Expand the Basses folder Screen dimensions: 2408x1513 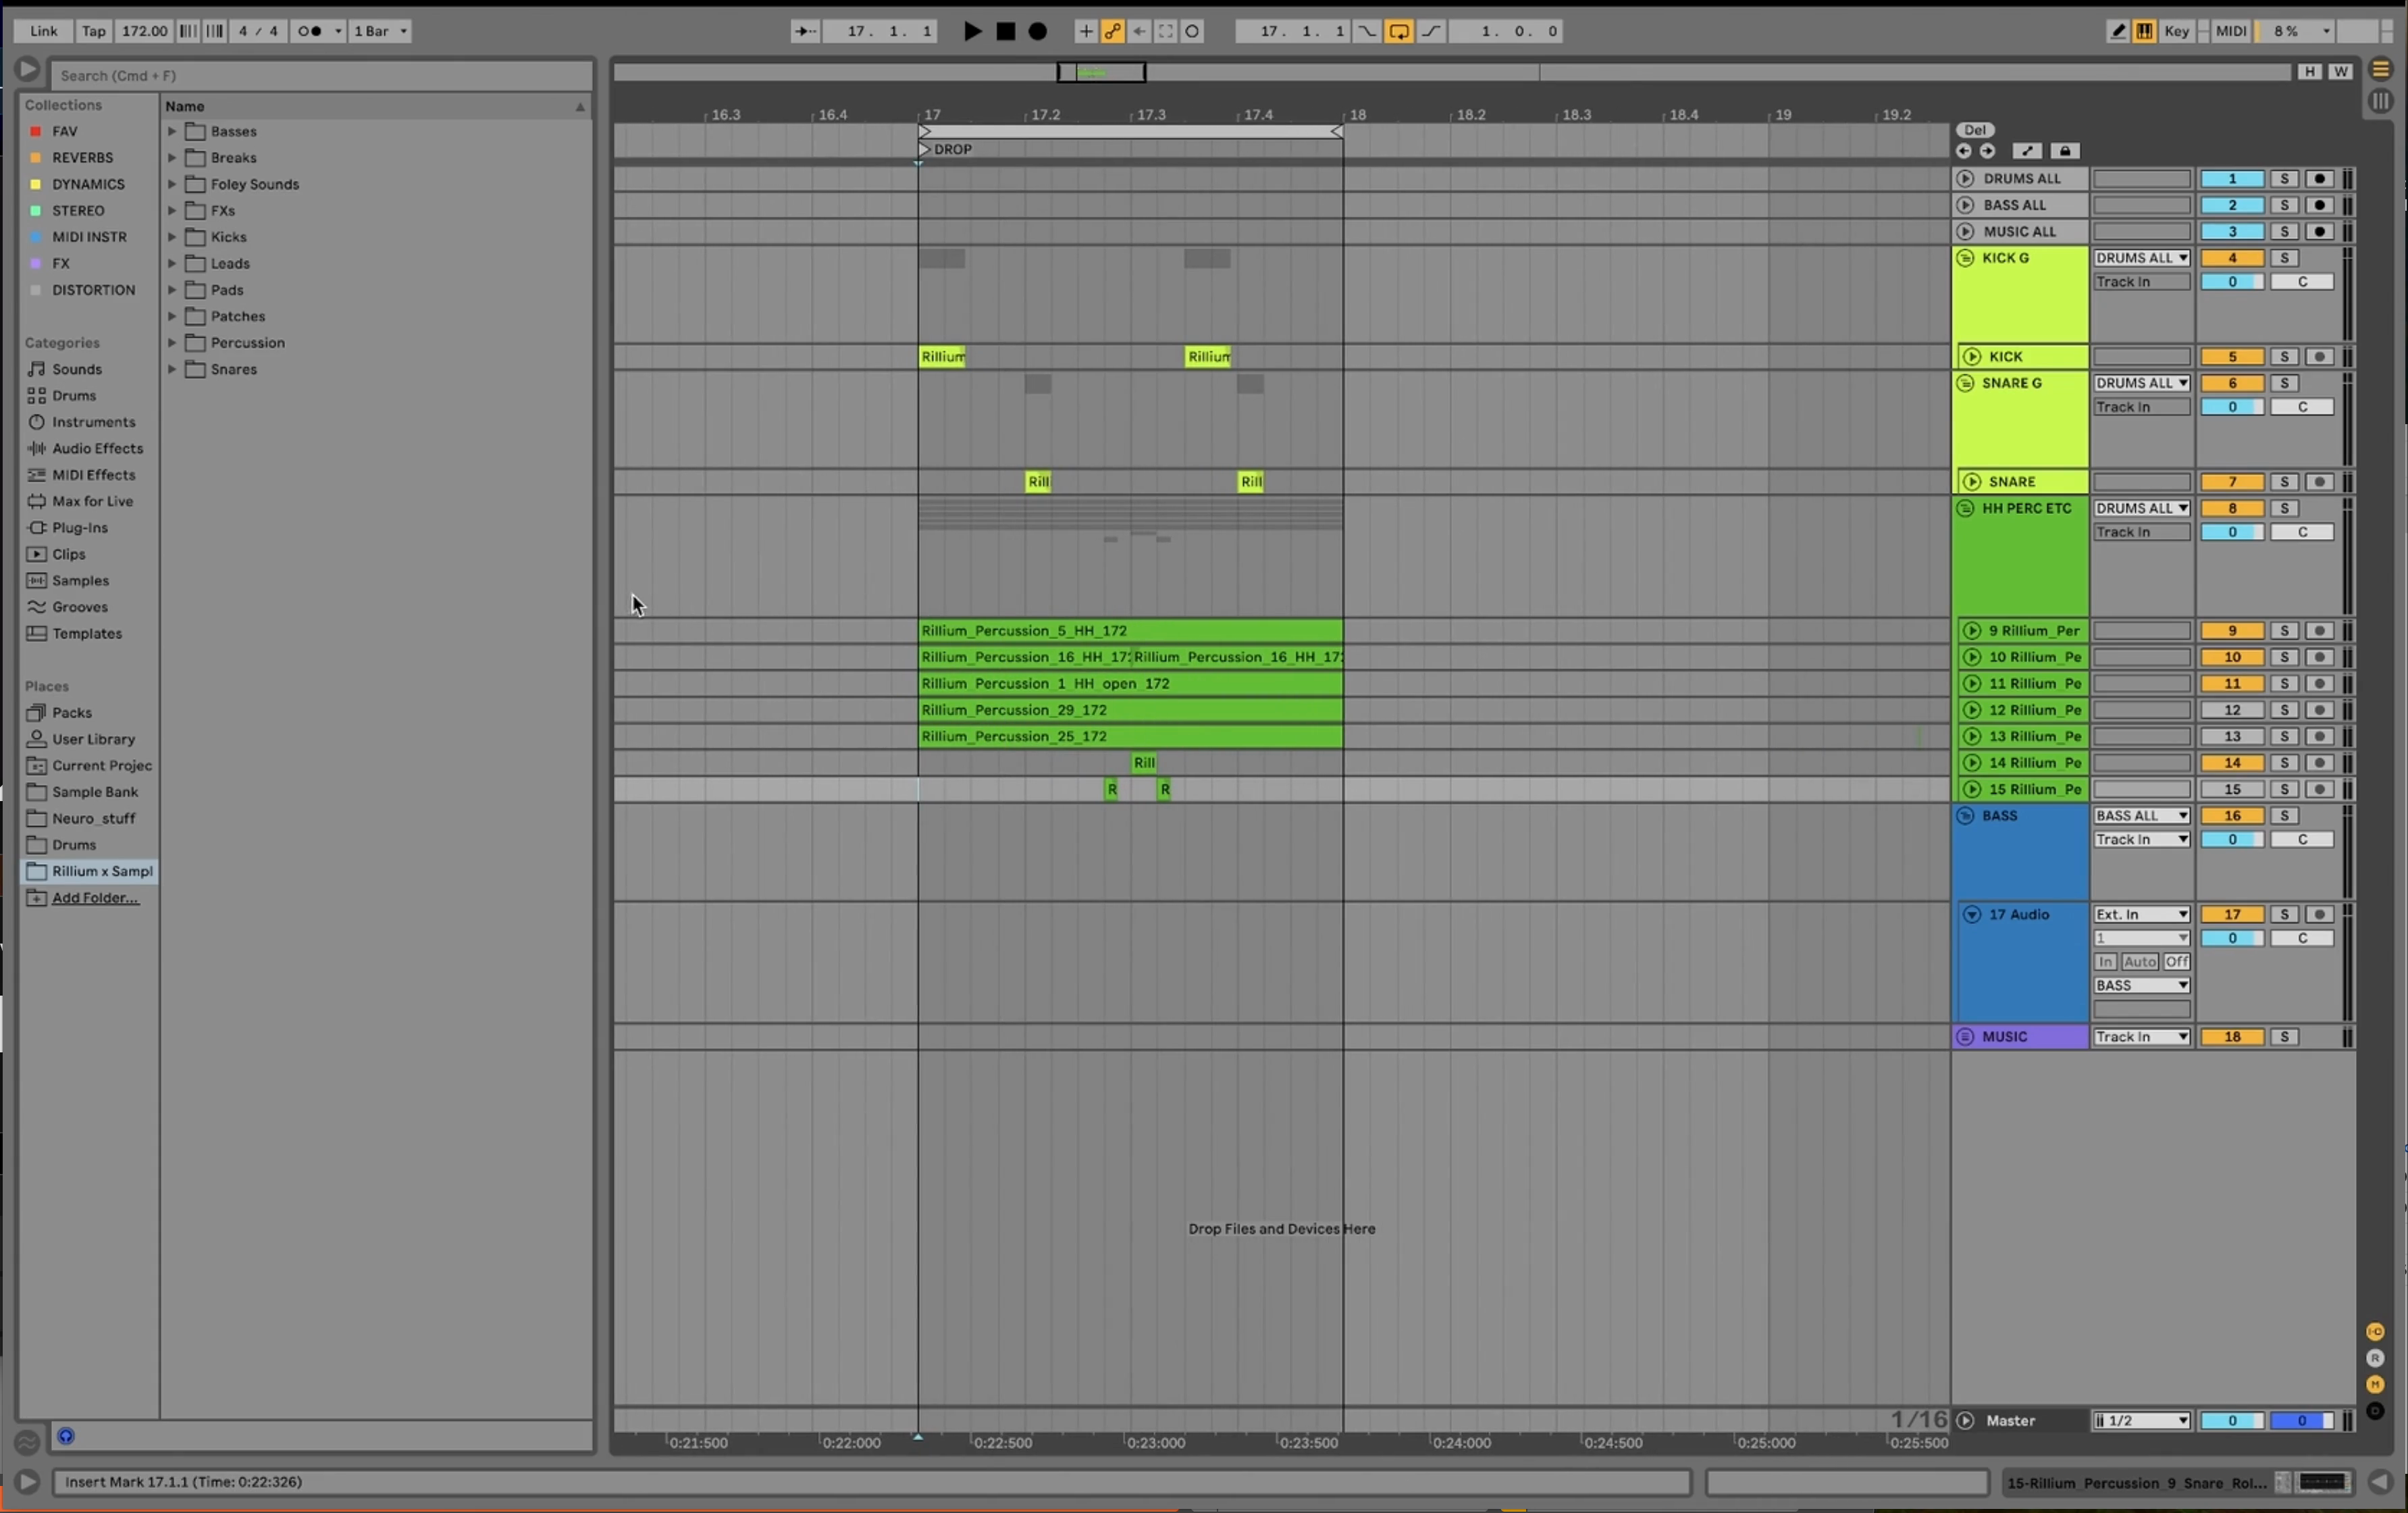pos(172,131)
